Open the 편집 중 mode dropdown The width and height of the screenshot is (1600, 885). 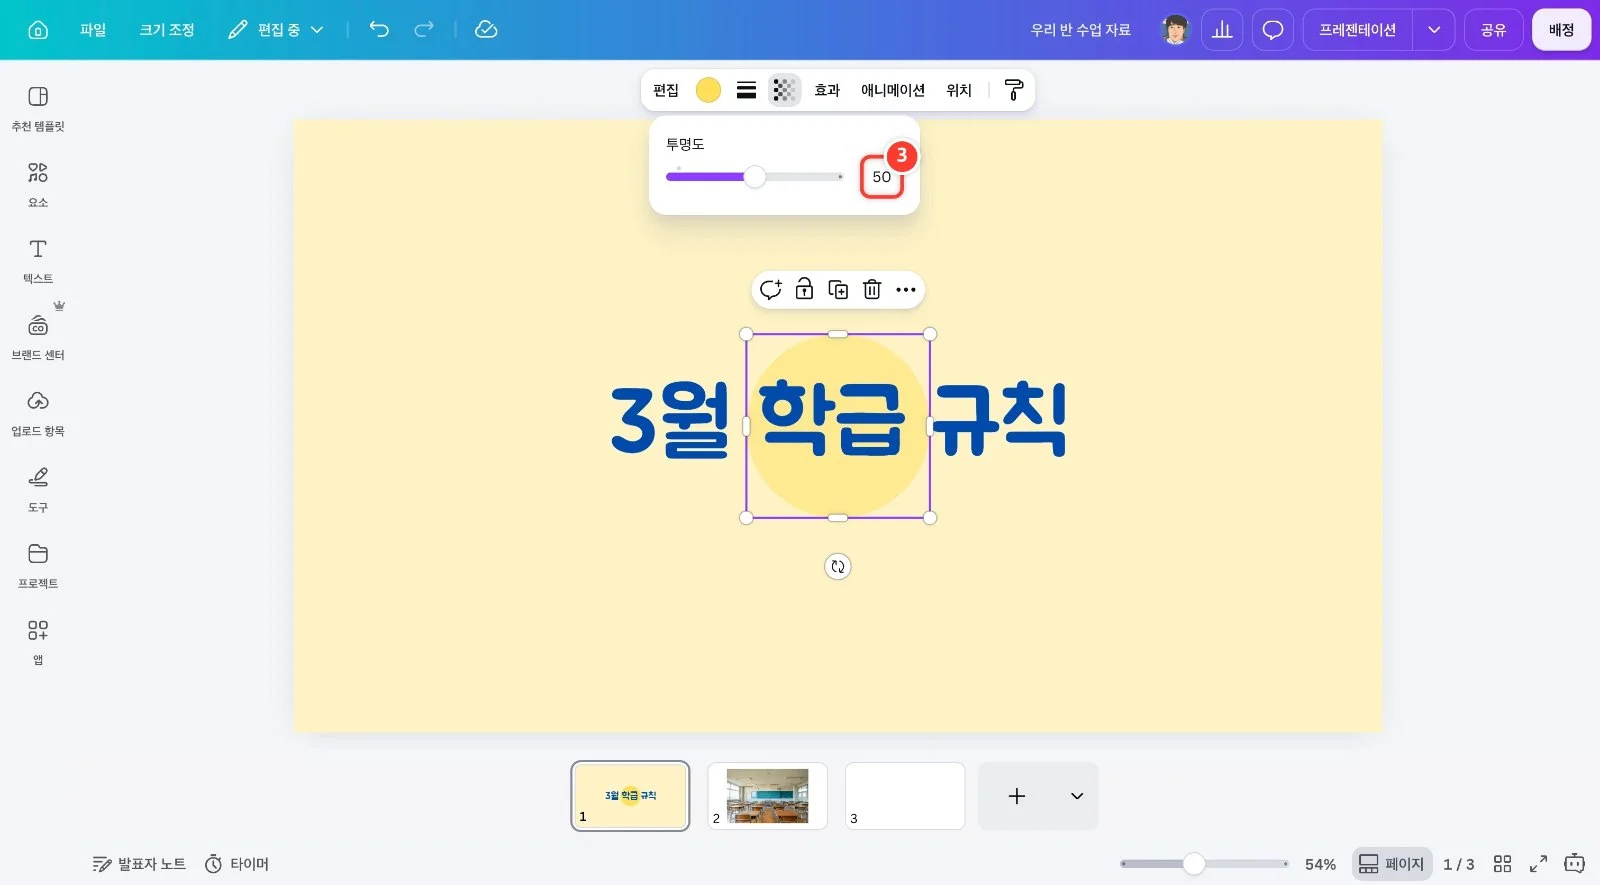[x=276, y=30]
